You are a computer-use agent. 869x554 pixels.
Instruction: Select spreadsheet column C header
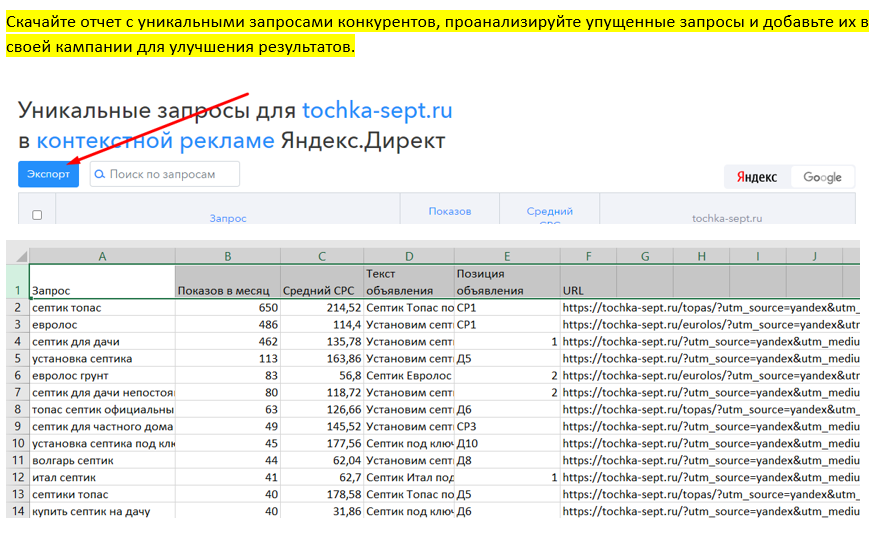[322, 256]
